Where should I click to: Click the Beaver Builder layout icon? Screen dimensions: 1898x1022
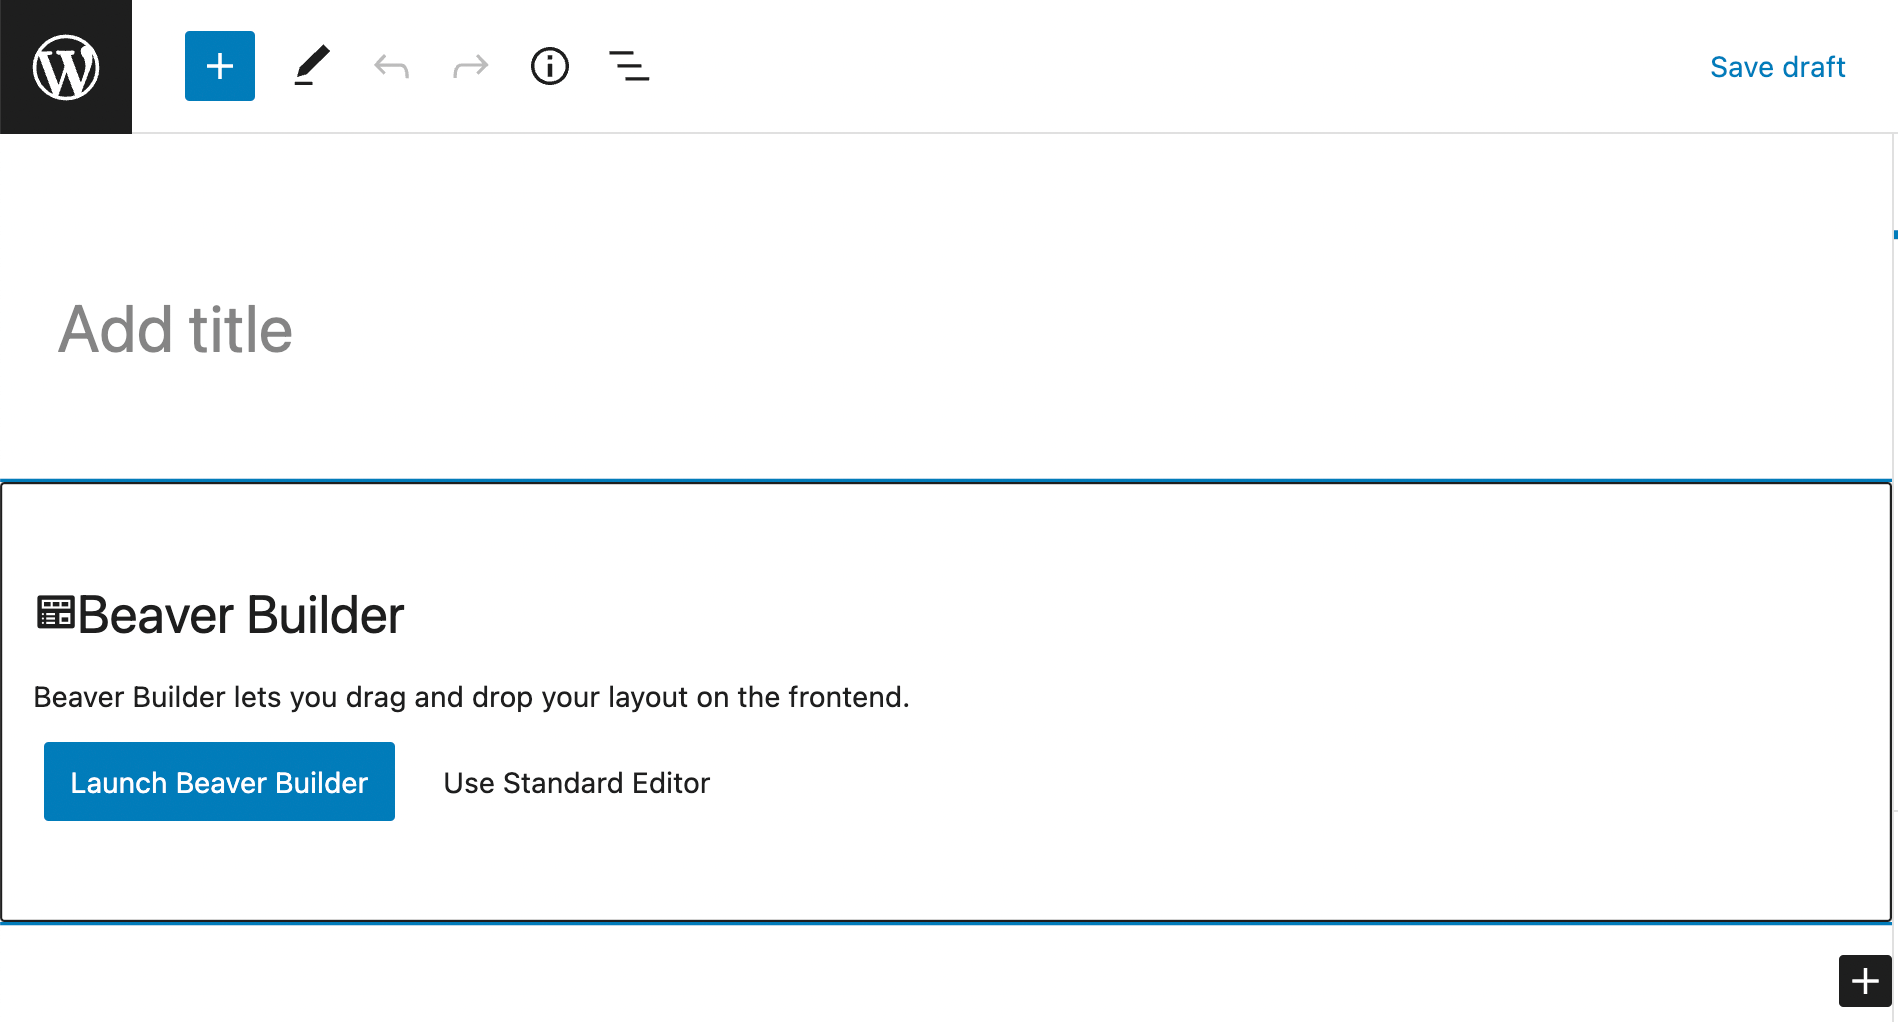click(x=55, y=613)
